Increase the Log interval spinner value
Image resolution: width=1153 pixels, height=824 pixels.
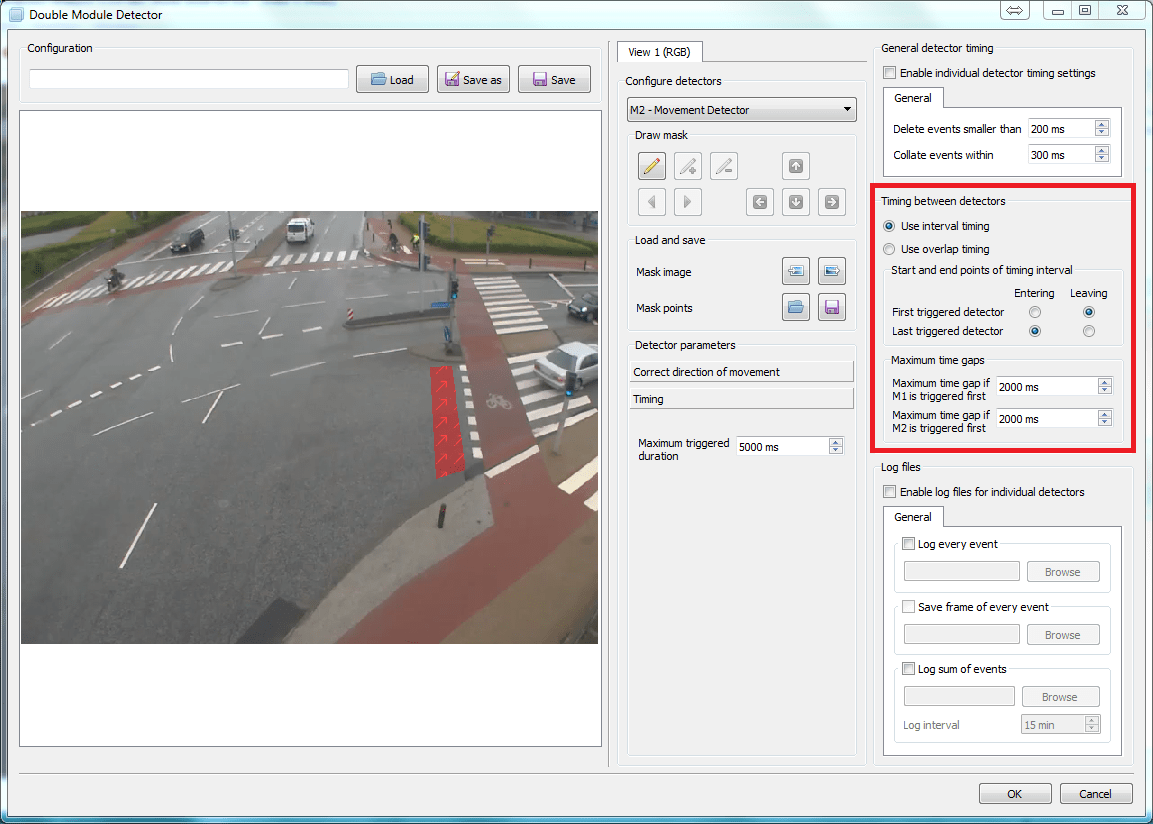pos(1092,720)
